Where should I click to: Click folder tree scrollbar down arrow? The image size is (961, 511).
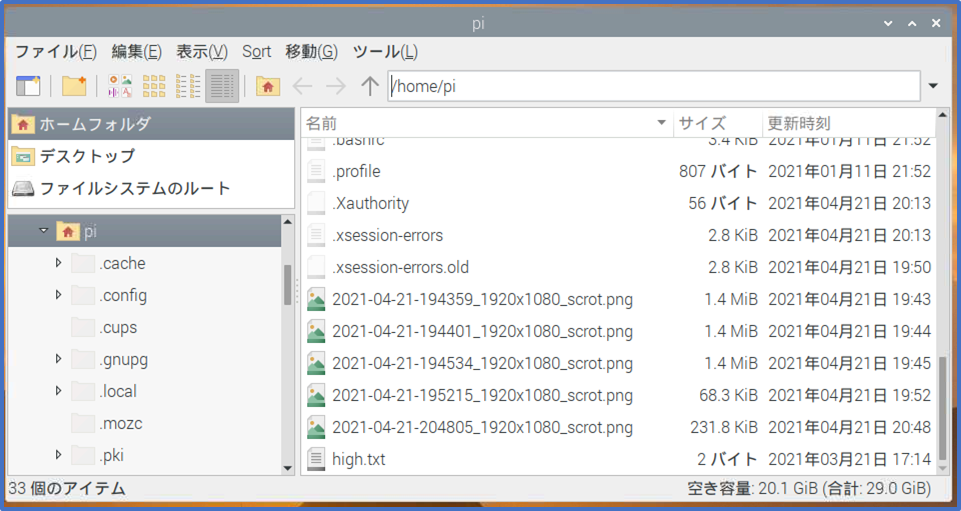pos(287,468)
